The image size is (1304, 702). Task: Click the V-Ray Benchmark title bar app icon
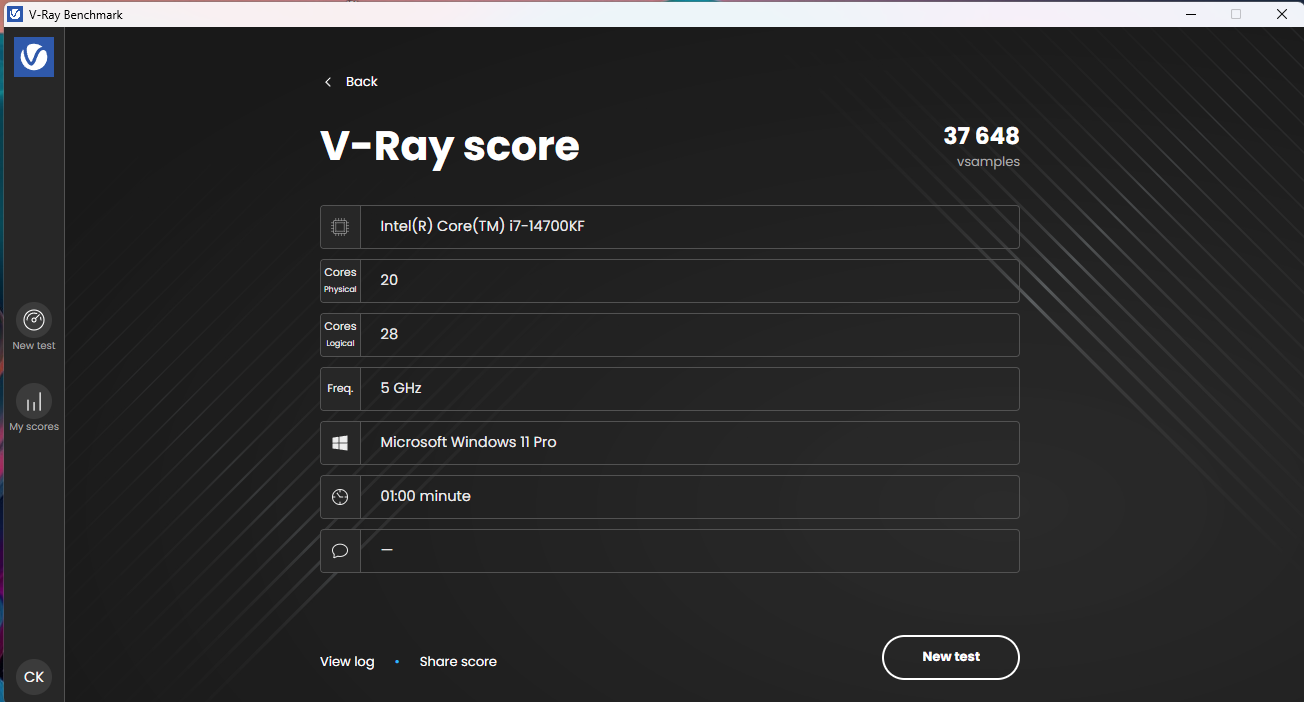click(15, 14)
